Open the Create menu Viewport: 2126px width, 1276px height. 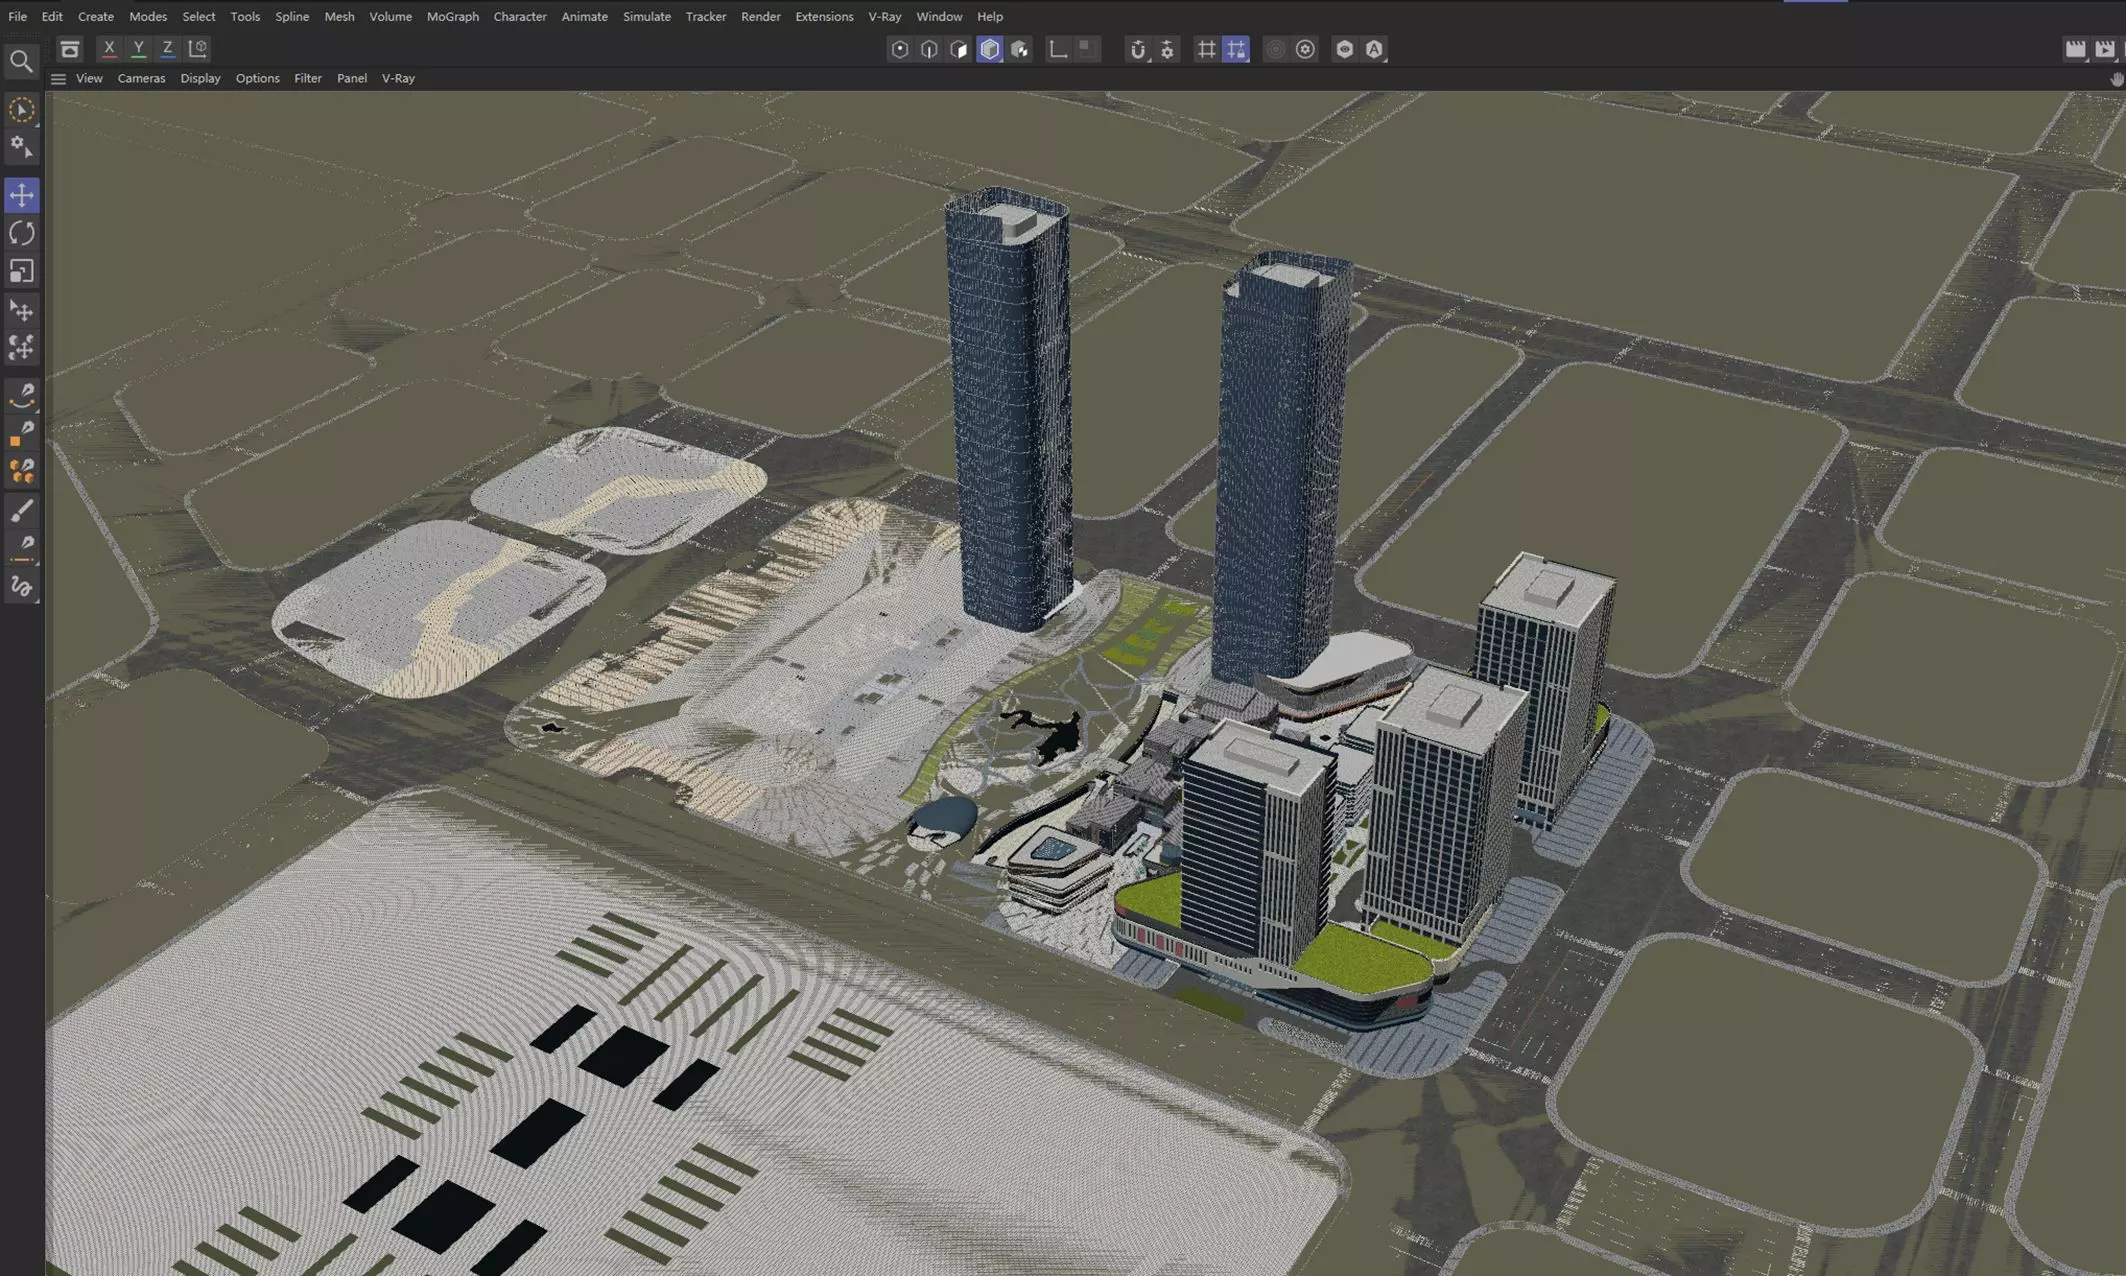tap(96, 16)
